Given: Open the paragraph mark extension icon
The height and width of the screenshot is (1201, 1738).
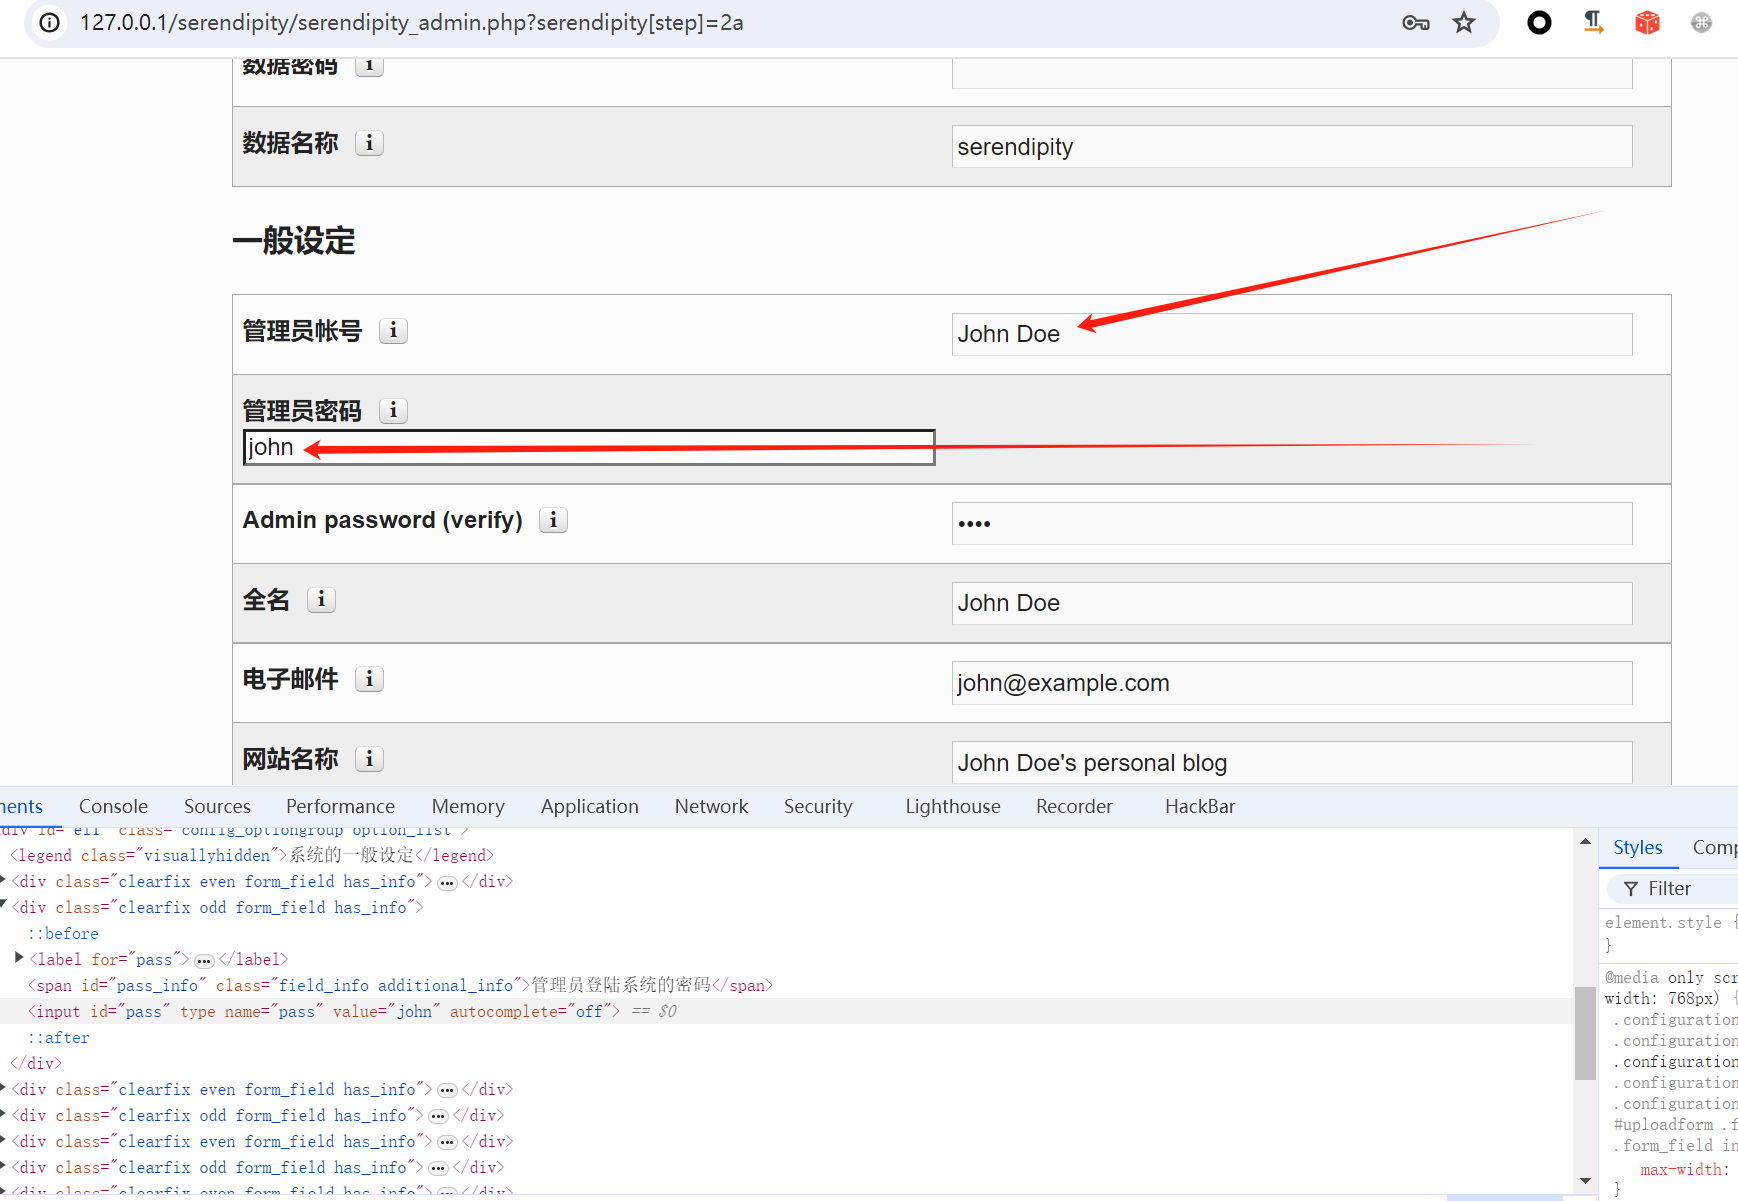Looking at the screenshot, I should point(1593,22).
